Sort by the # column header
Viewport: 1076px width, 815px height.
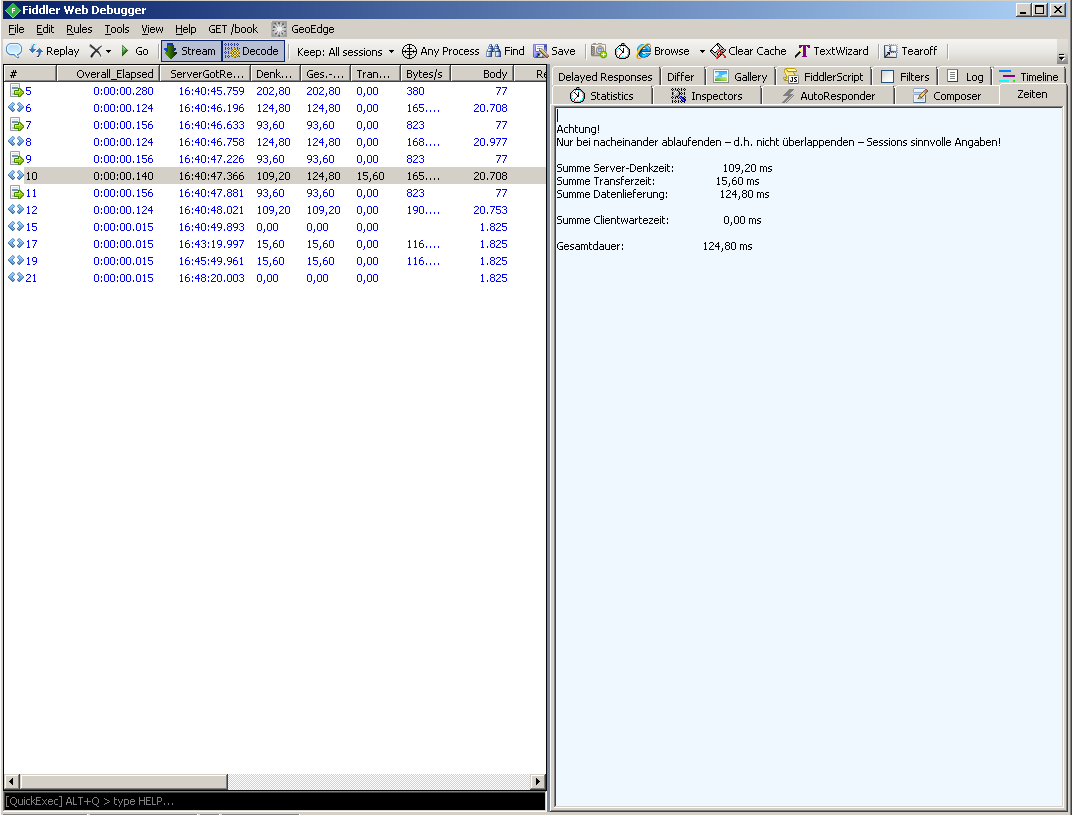[x=30, y=74]
